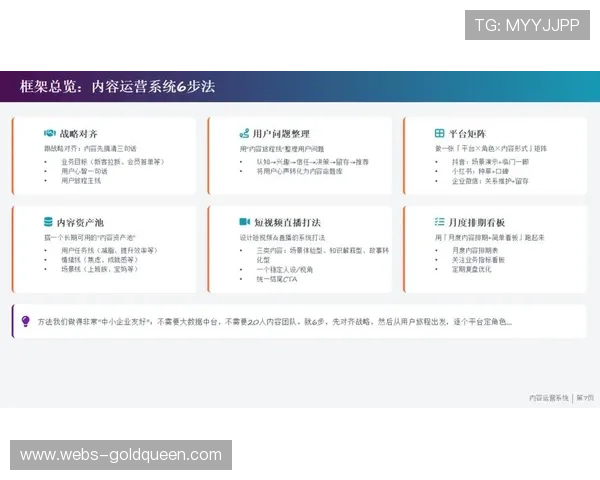This screenshot has height=480, width=600.
Task: Click the video camera icon beside 短视频直播打法
Action: [x=245, y=222]
